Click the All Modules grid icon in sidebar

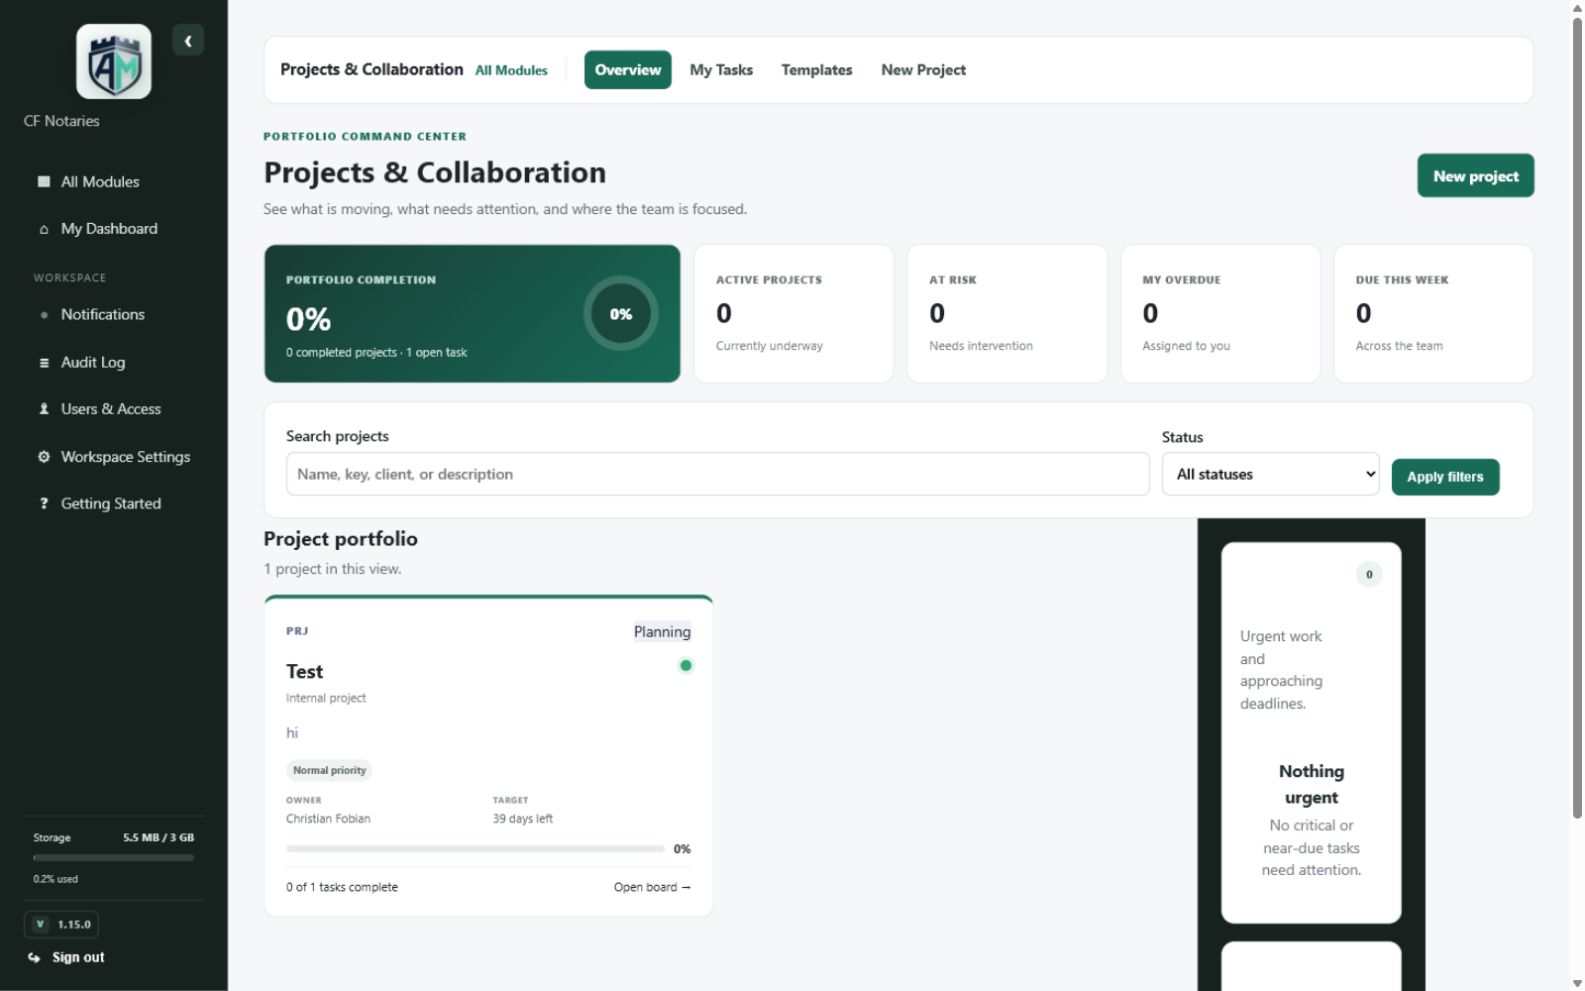point(44,182)
